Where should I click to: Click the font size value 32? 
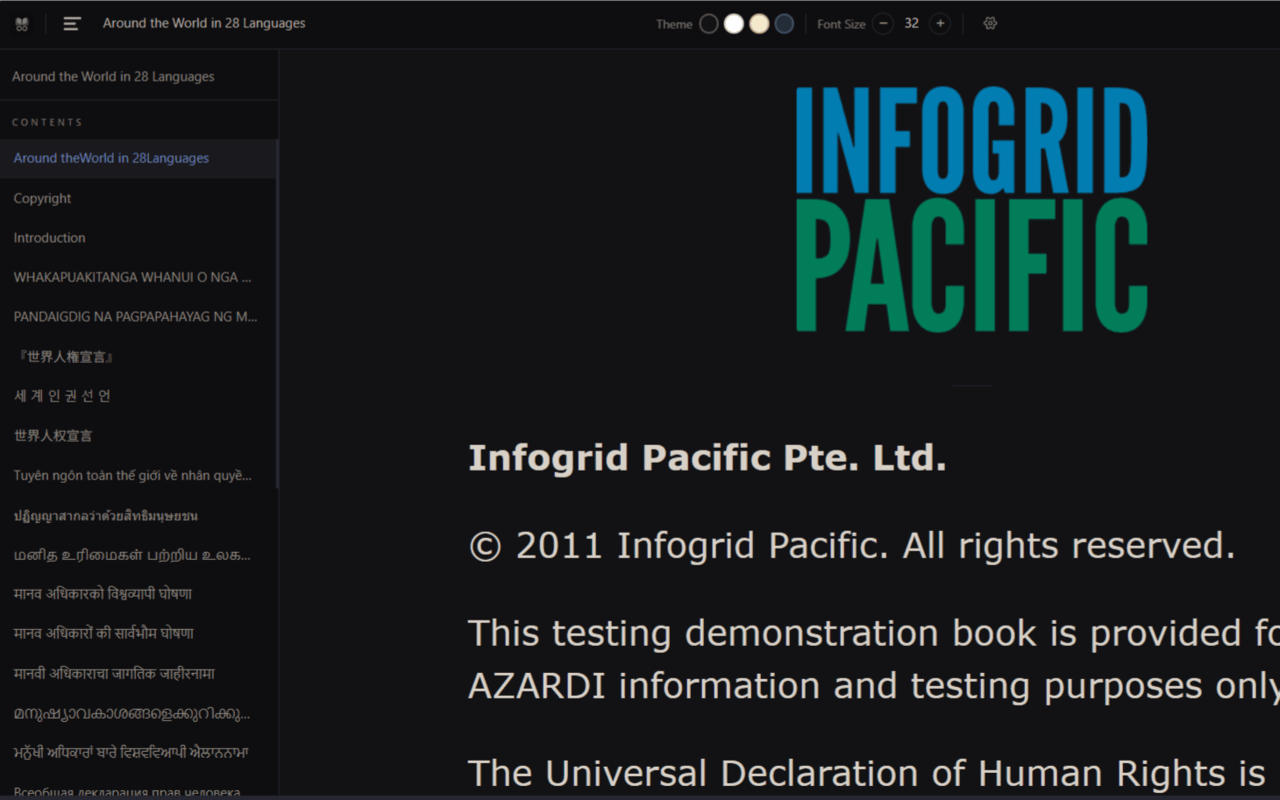(x=911, y=23)
